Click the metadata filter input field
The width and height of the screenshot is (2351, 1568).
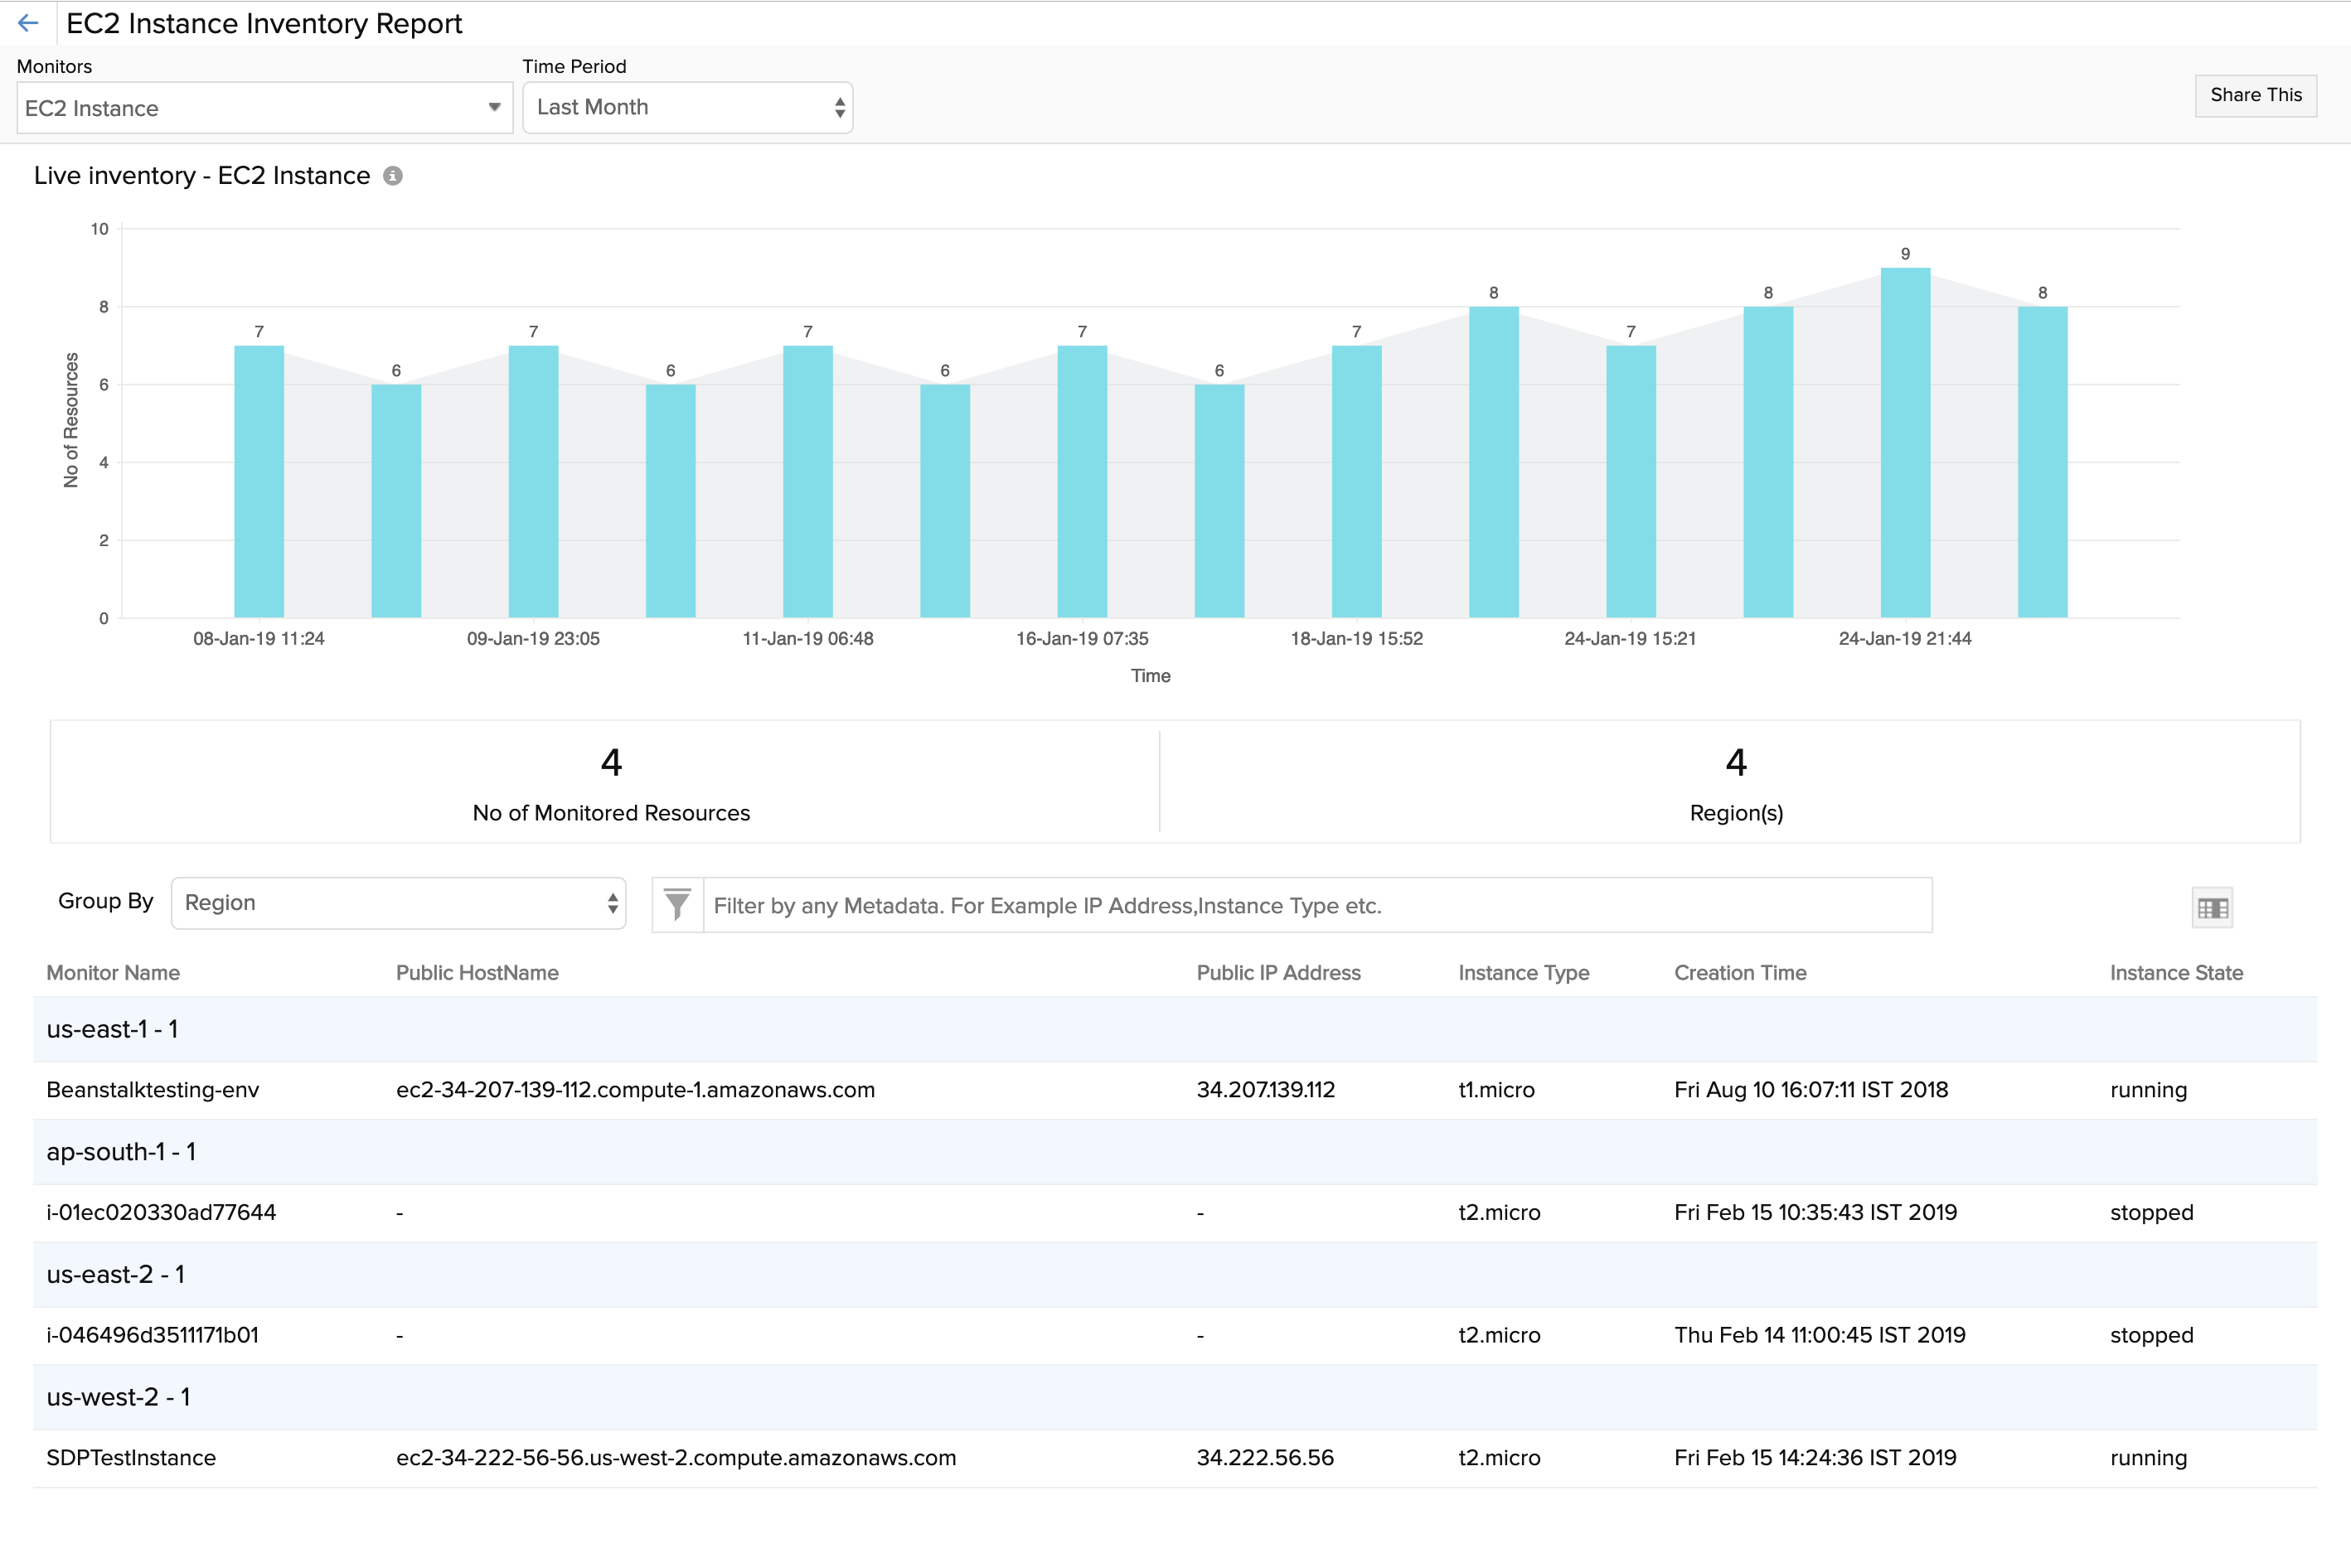1316,905
